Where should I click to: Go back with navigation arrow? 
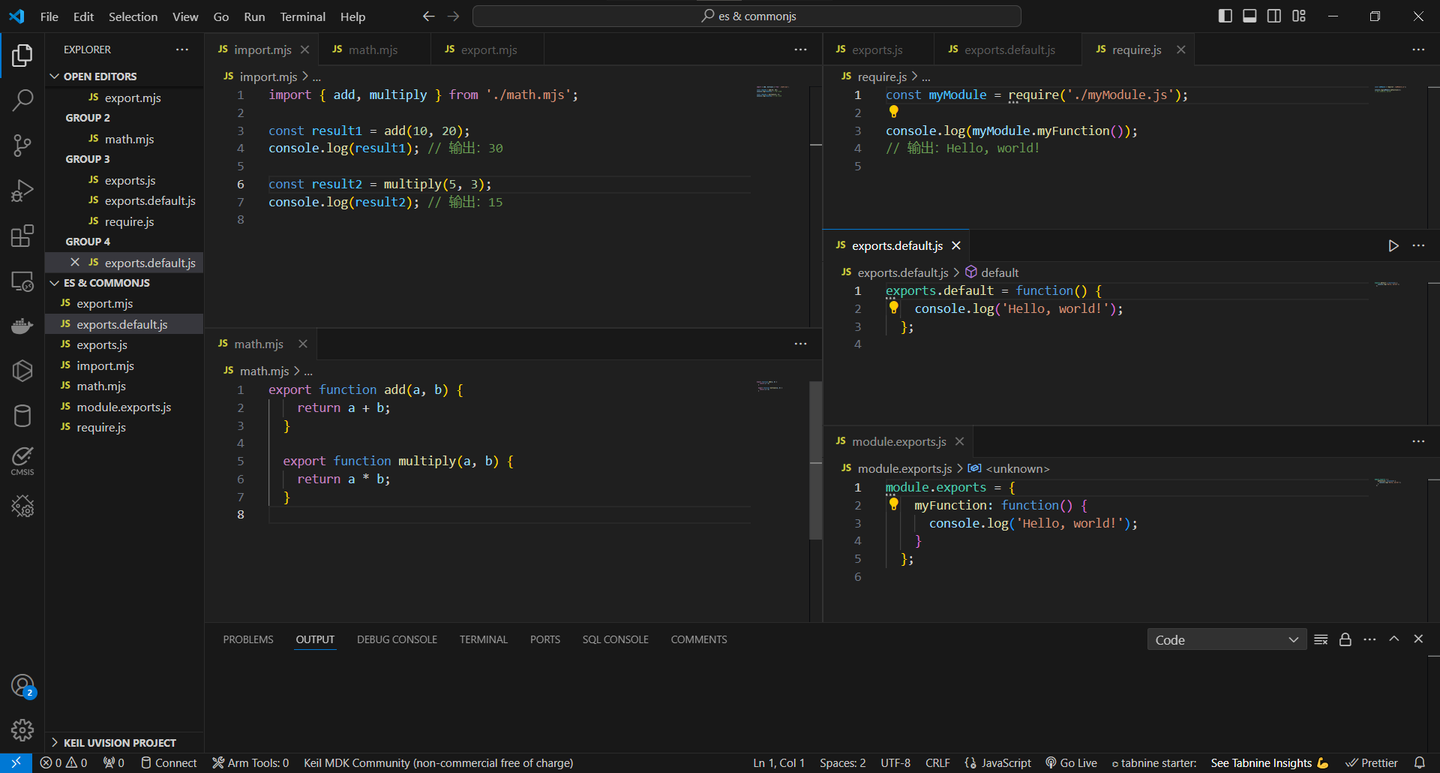click(429, 16)
